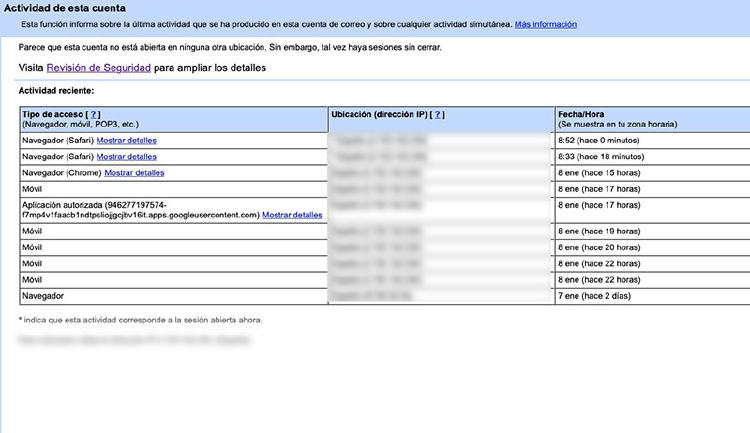The width and height of the screenshot is (750, 433).
Task: Click the 'Navegador' entry in the last row
Action: [43, 296]
